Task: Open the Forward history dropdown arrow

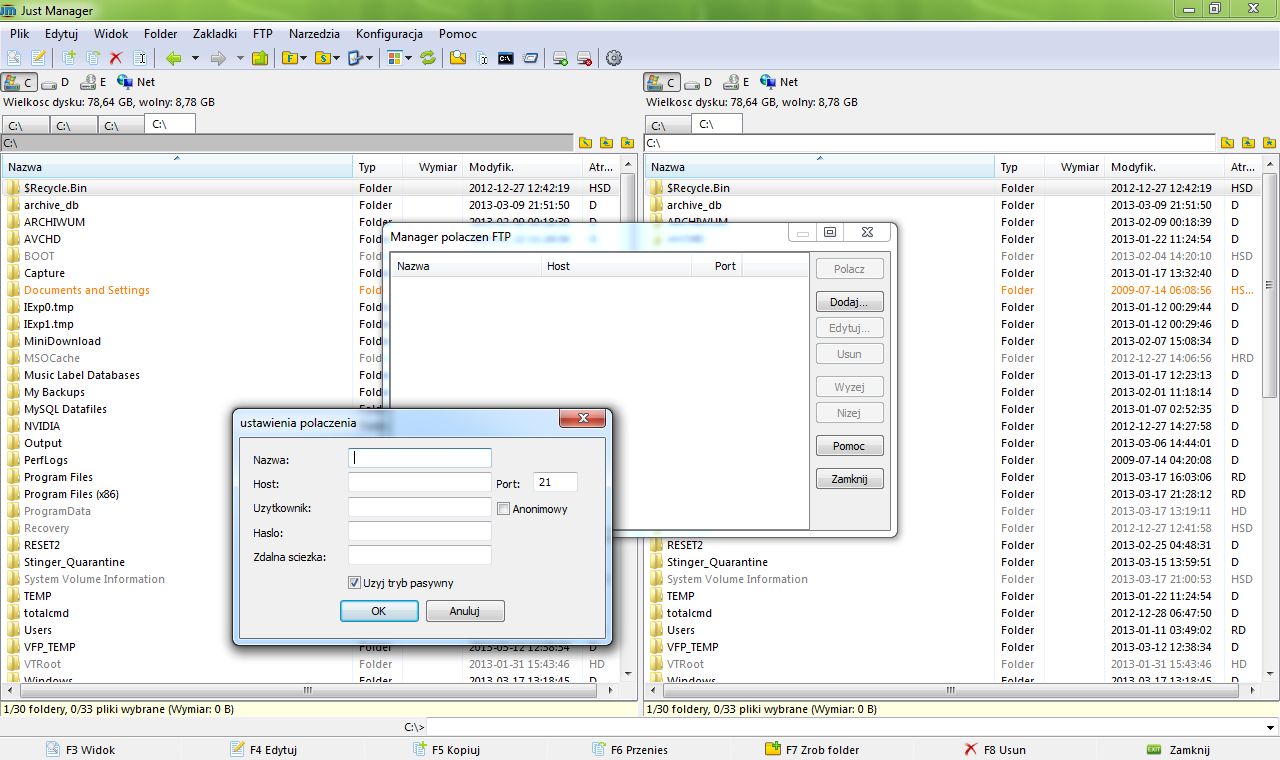Action: pos(240,58)
